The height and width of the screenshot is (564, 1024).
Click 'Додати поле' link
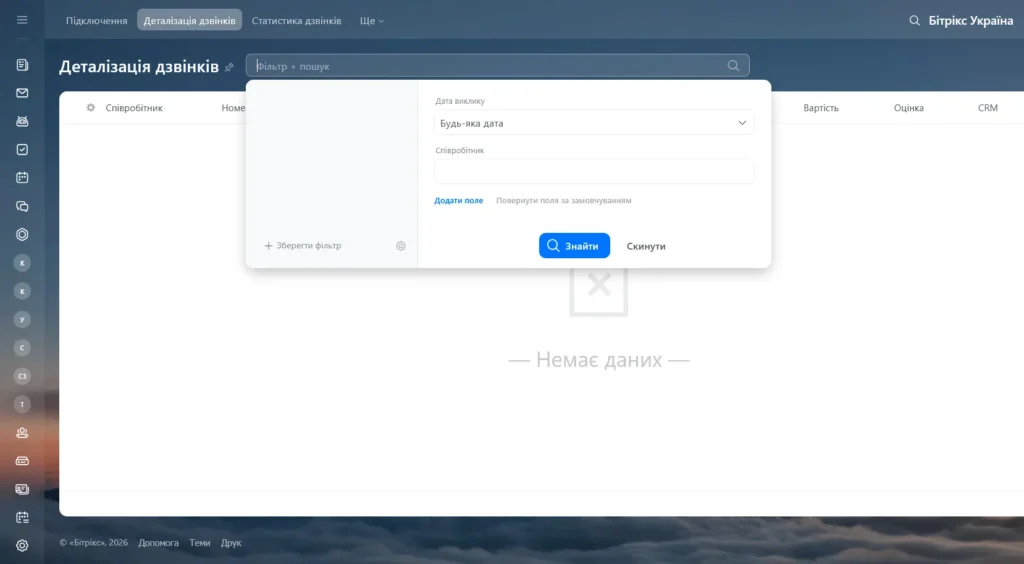pos(458,200)
